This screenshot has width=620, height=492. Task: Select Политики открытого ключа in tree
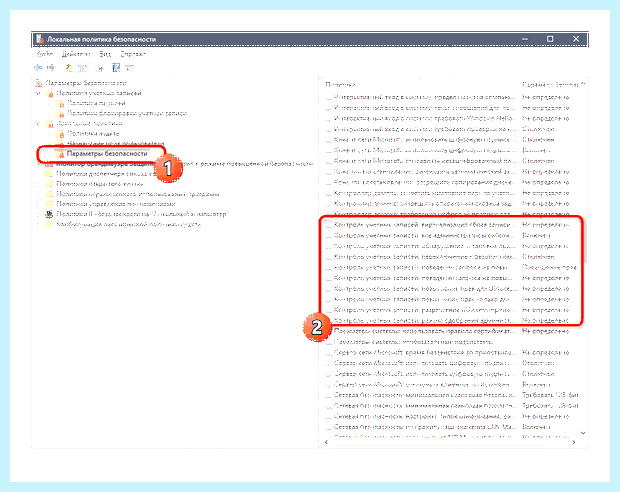[x=100, y=184]
